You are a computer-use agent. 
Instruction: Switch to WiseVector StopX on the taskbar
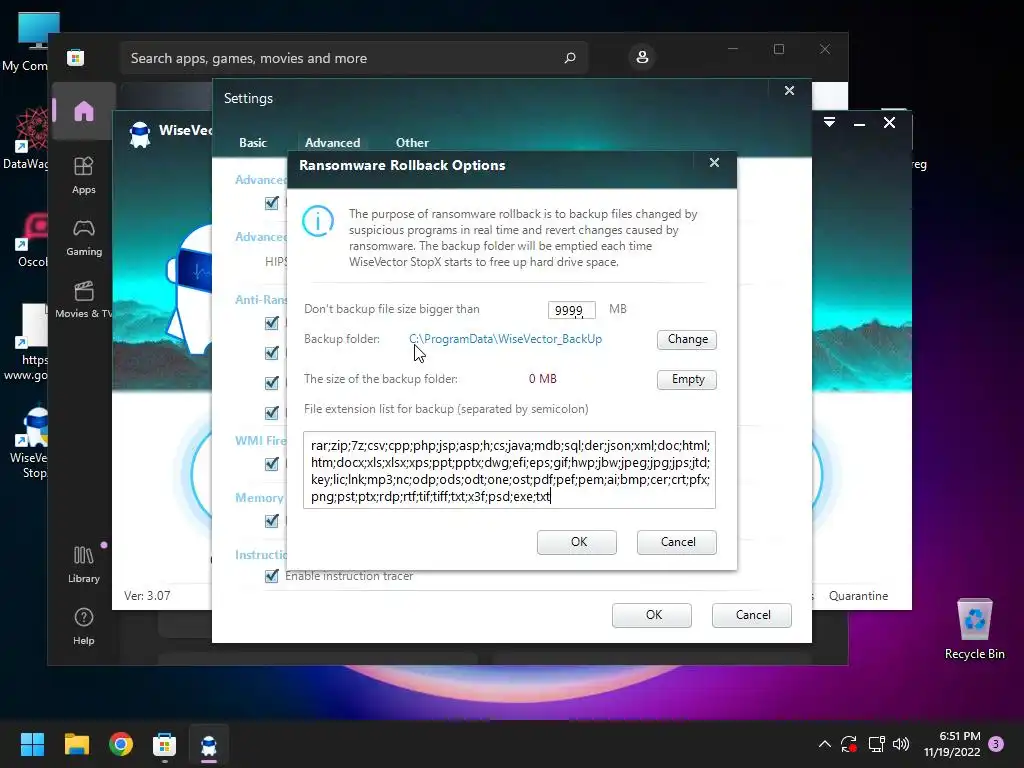[x=209, y=744]
